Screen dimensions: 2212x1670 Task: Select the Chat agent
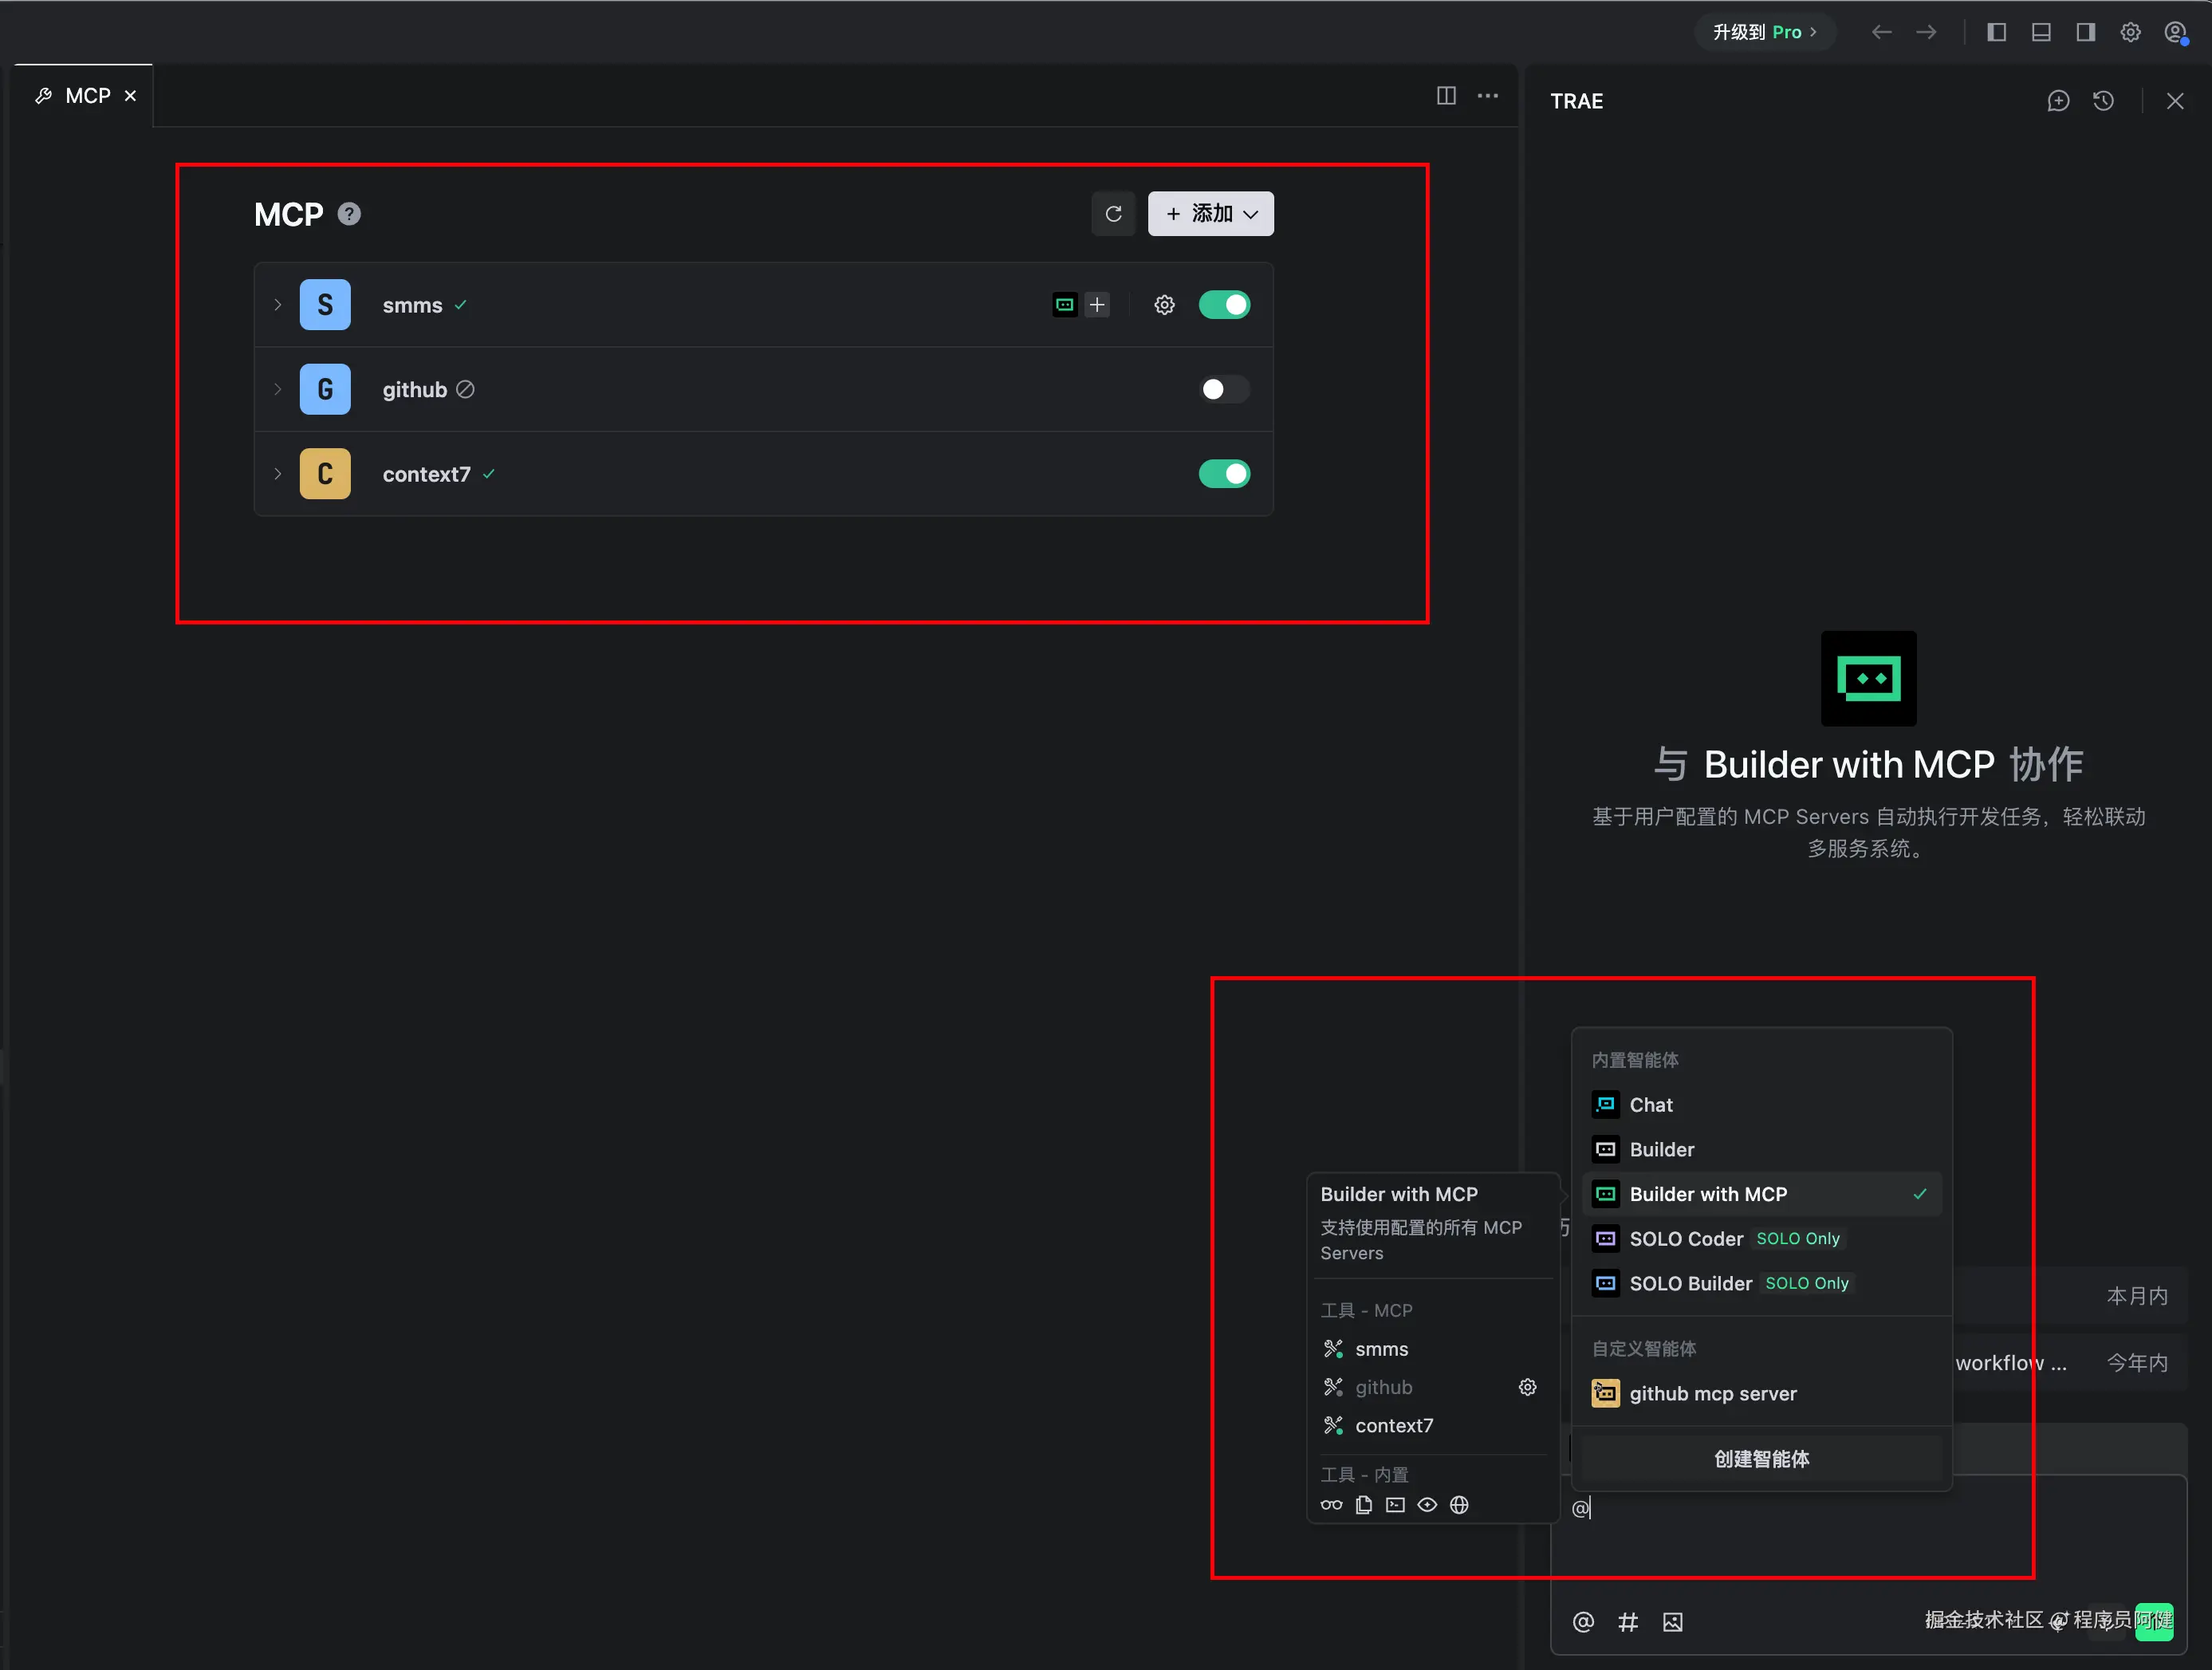point(1651,1105)
